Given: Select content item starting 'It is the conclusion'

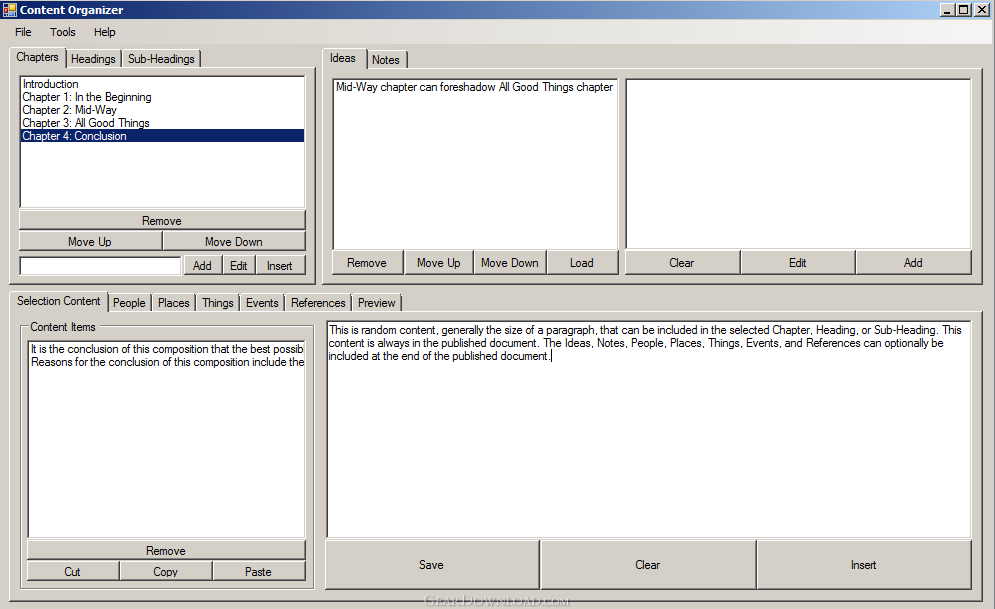Looking at the screenshot, I should (167, 349).
